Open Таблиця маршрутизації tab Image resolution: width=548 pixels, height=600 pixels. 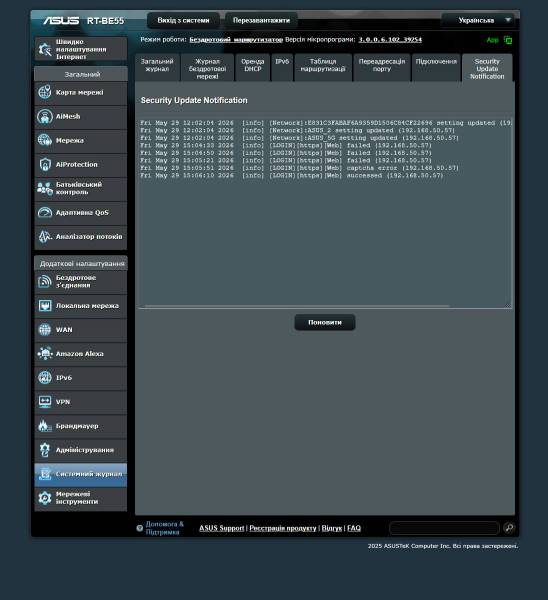pos(323,68)
